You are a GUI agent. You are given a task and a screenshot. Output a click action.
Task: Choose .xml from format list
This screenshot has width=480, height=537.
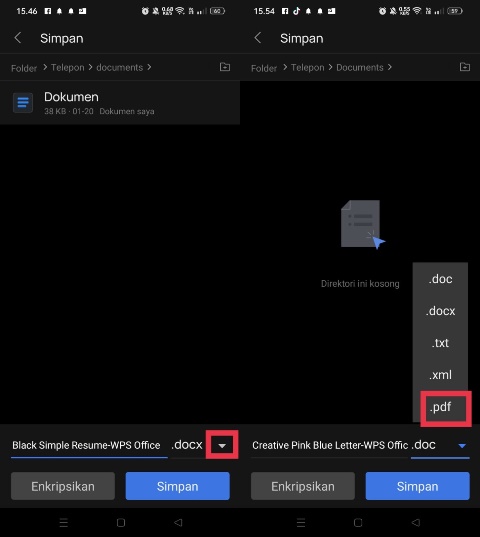(x=440, y=375)
